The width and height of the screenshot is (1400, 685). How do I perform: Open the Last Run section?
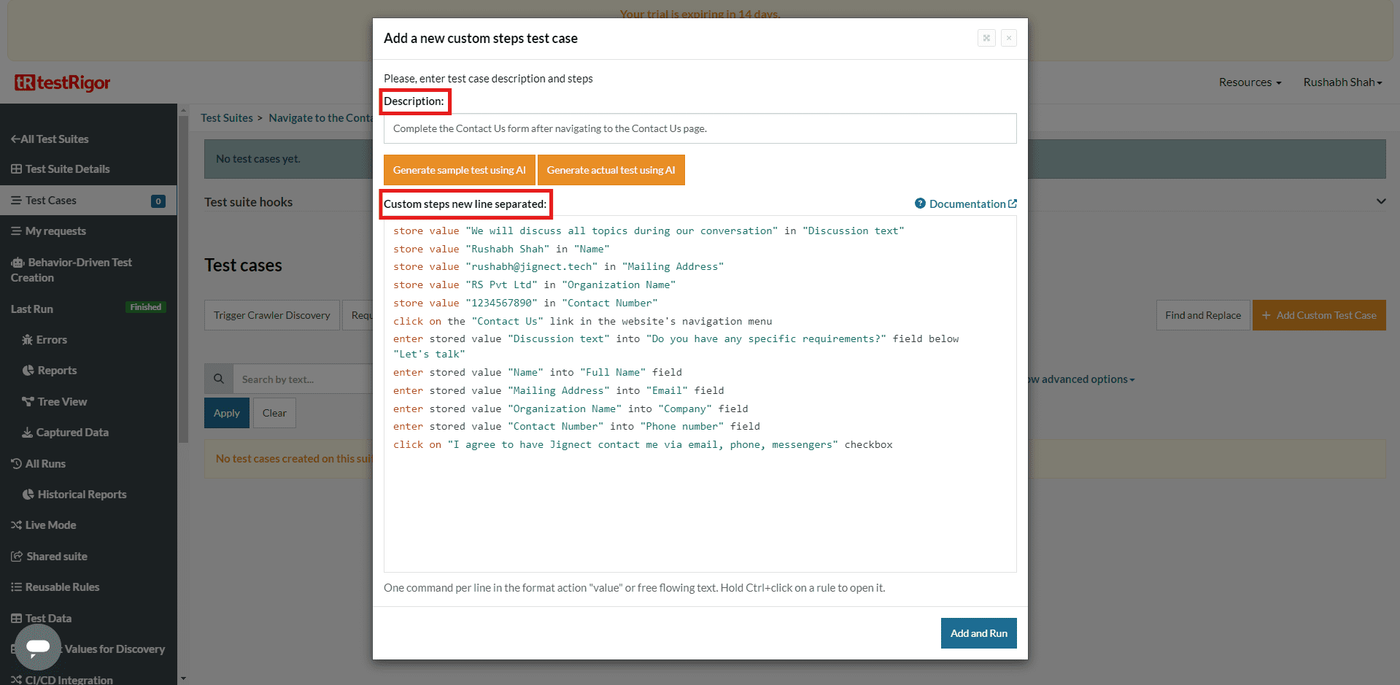click(x=32, y=309)
